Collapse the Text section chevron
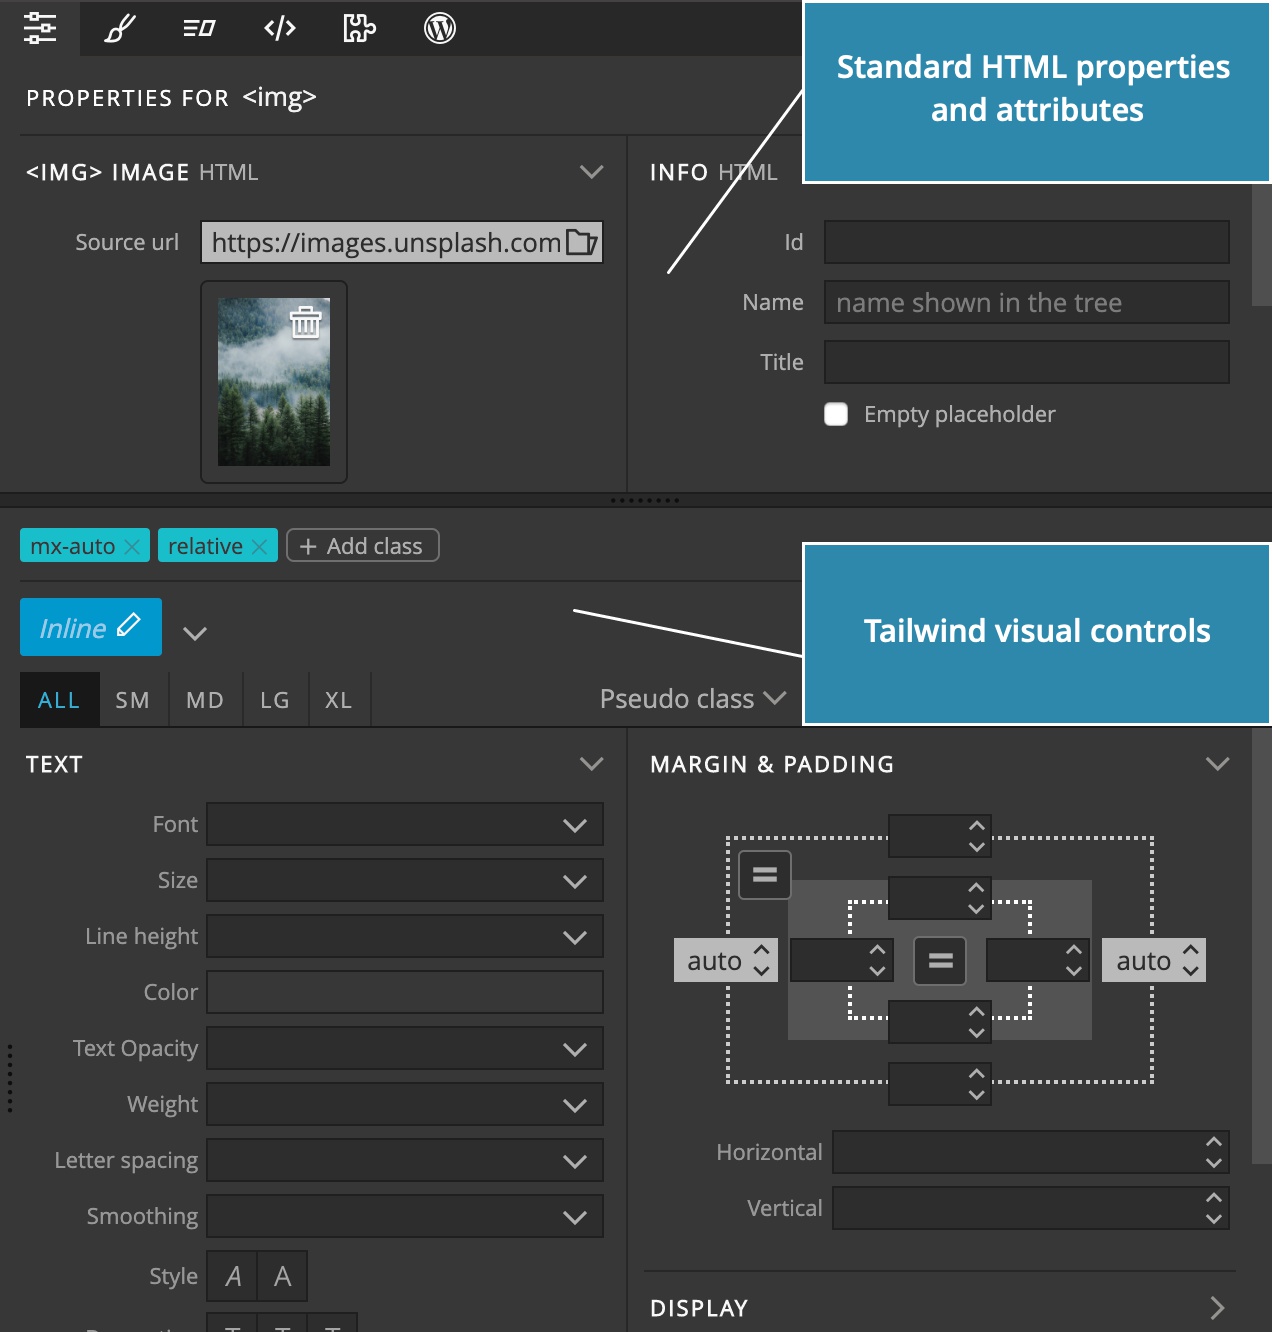The height and width of the screenshot is (1332, 1272). [592, 764]
